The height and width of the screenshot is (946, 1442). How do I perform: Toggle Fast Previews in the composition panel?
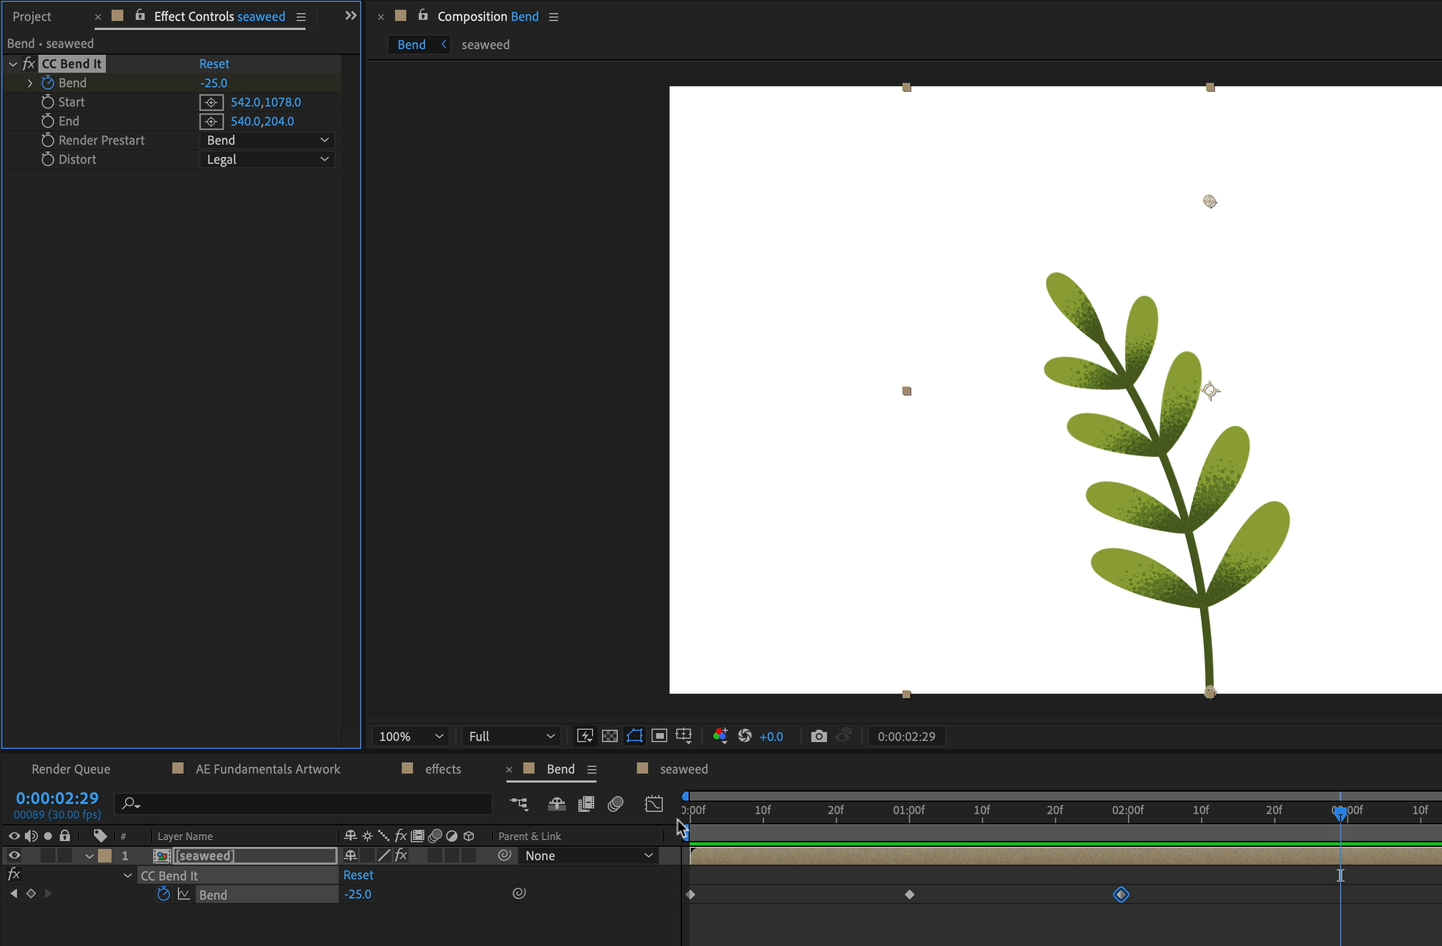585,736
